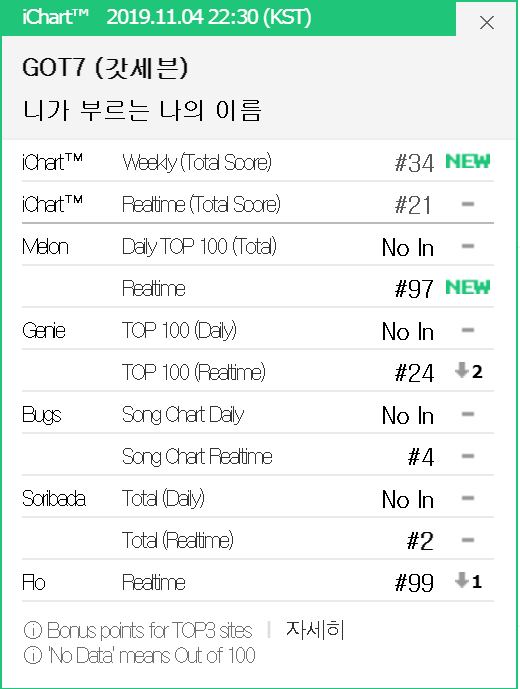The width and height of the screenshot is (520, 689).
Task: Click the #4 Bugs ranking
Action: click(421, 457)
